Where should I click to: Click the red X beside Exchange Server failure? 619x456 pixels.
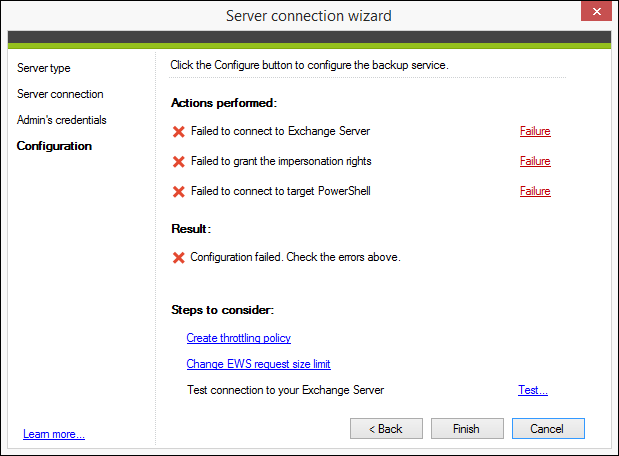178,131
